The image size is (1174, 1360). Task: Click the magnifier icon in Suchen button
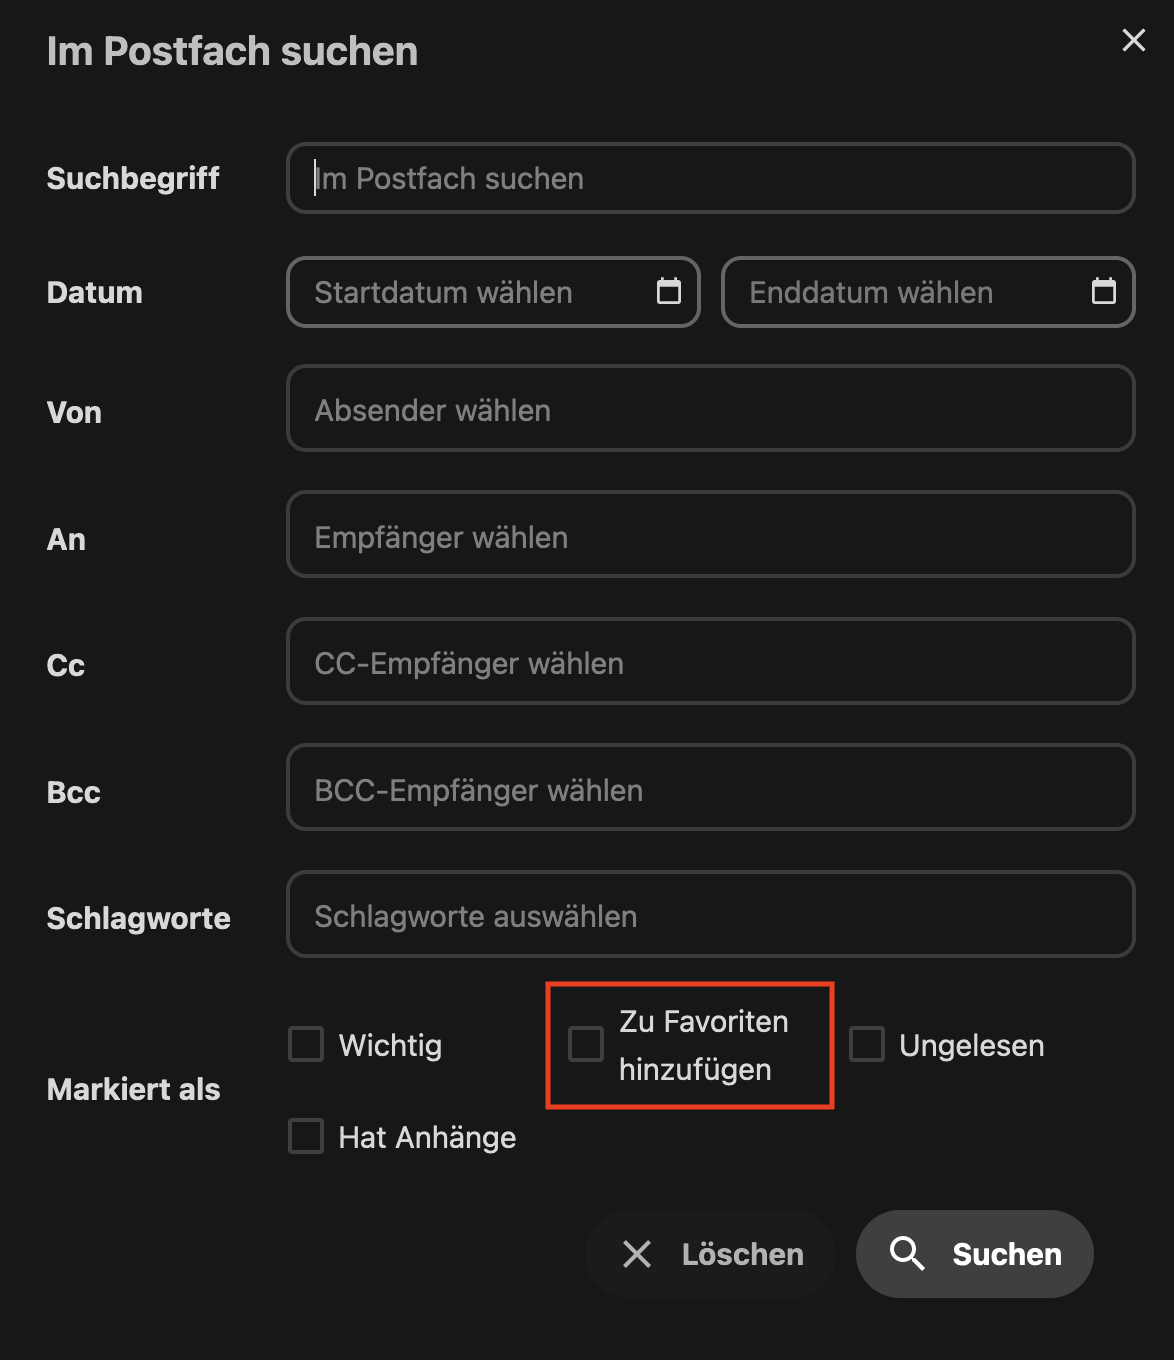(907, 1253)
